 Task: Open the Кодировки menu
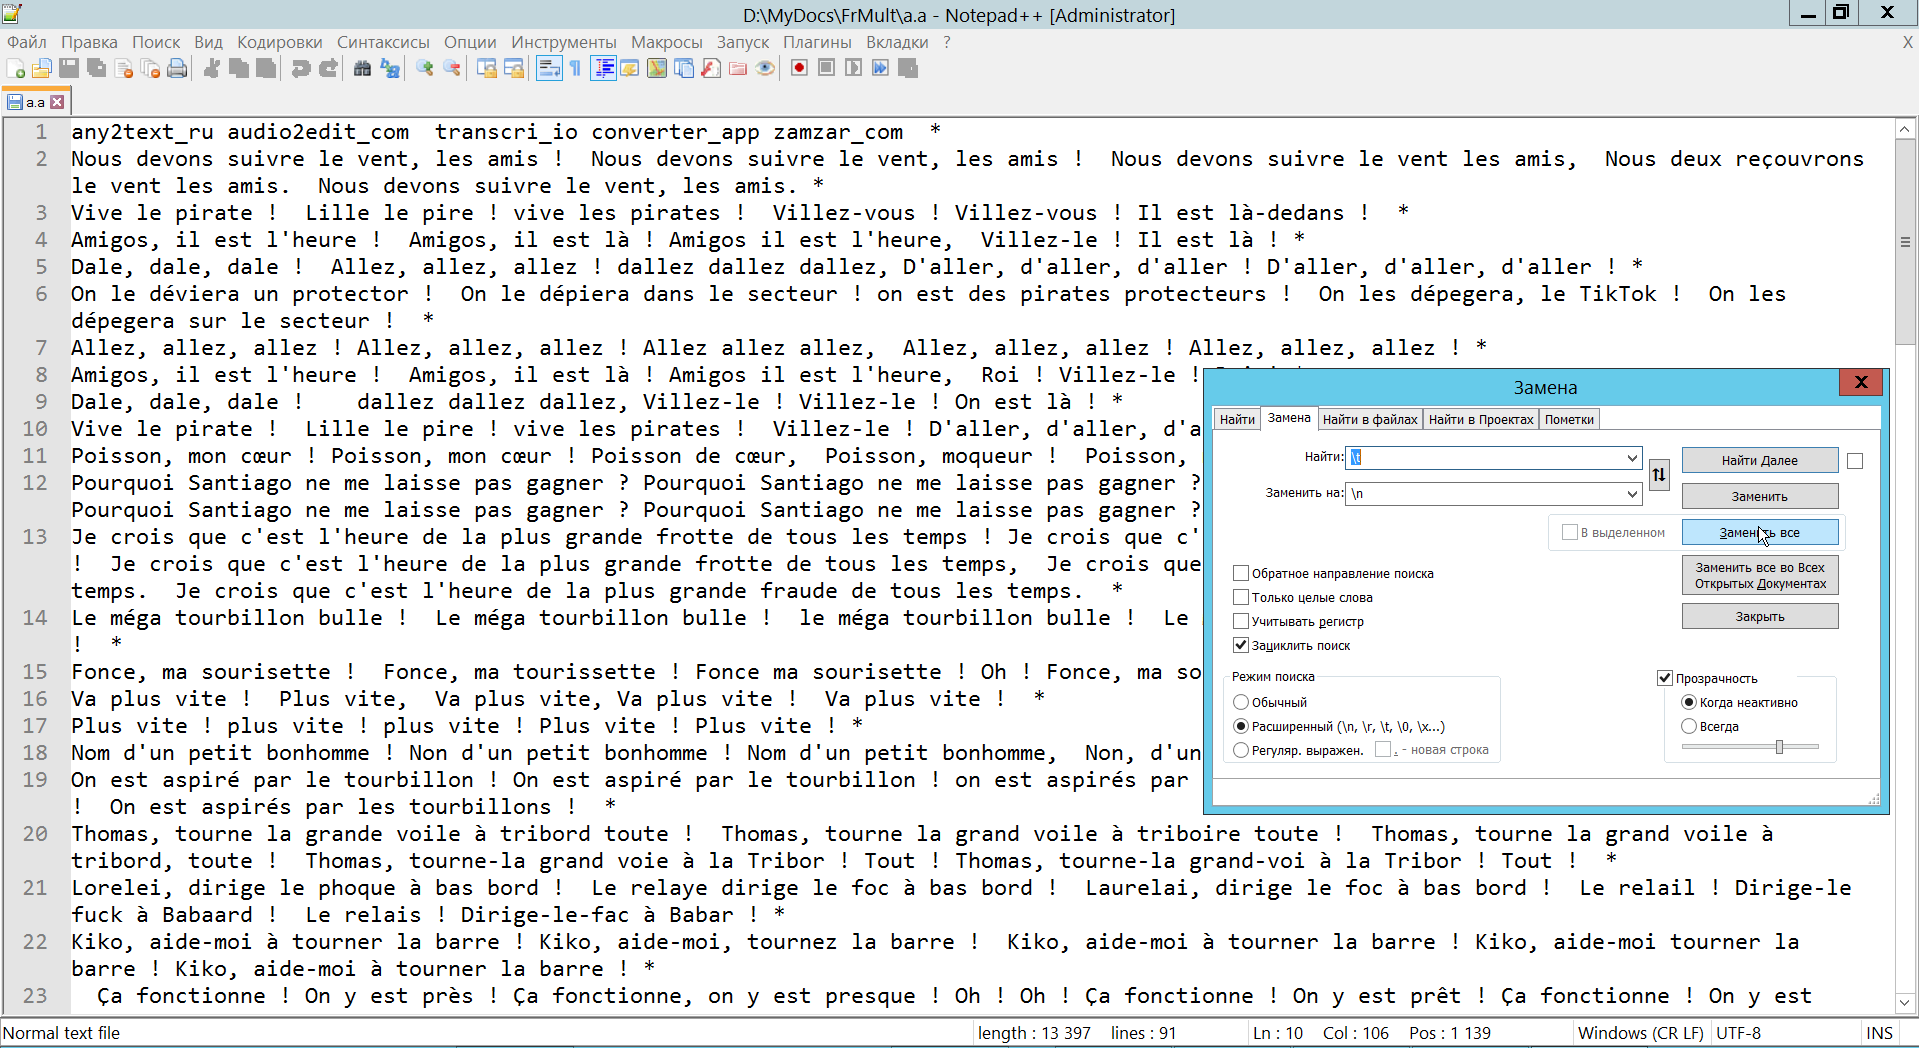(279, 42)
